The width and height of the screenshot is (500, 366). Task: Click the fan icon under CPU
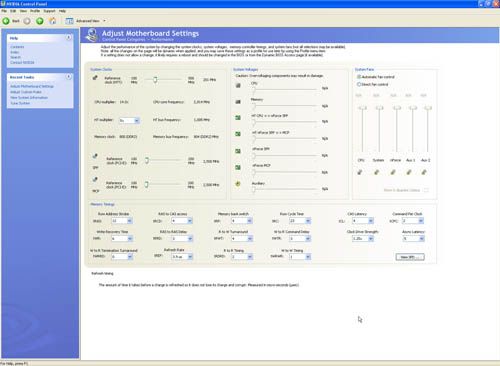click(360, 172)
